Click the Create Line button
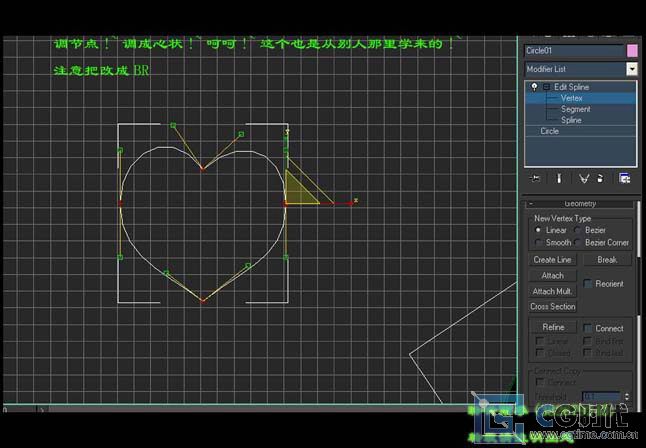The height and width of the screenshot is (448, 646). click(552, 260)
